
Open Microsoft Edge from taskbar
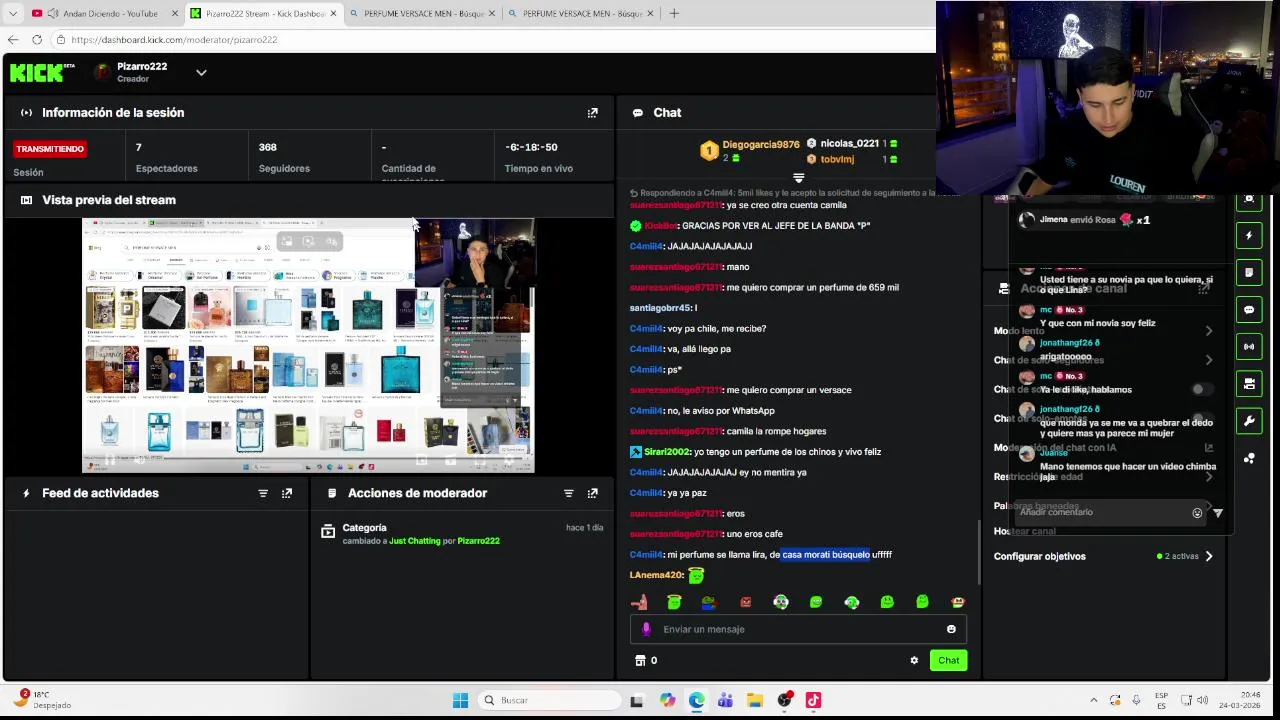tap(696, 700)
